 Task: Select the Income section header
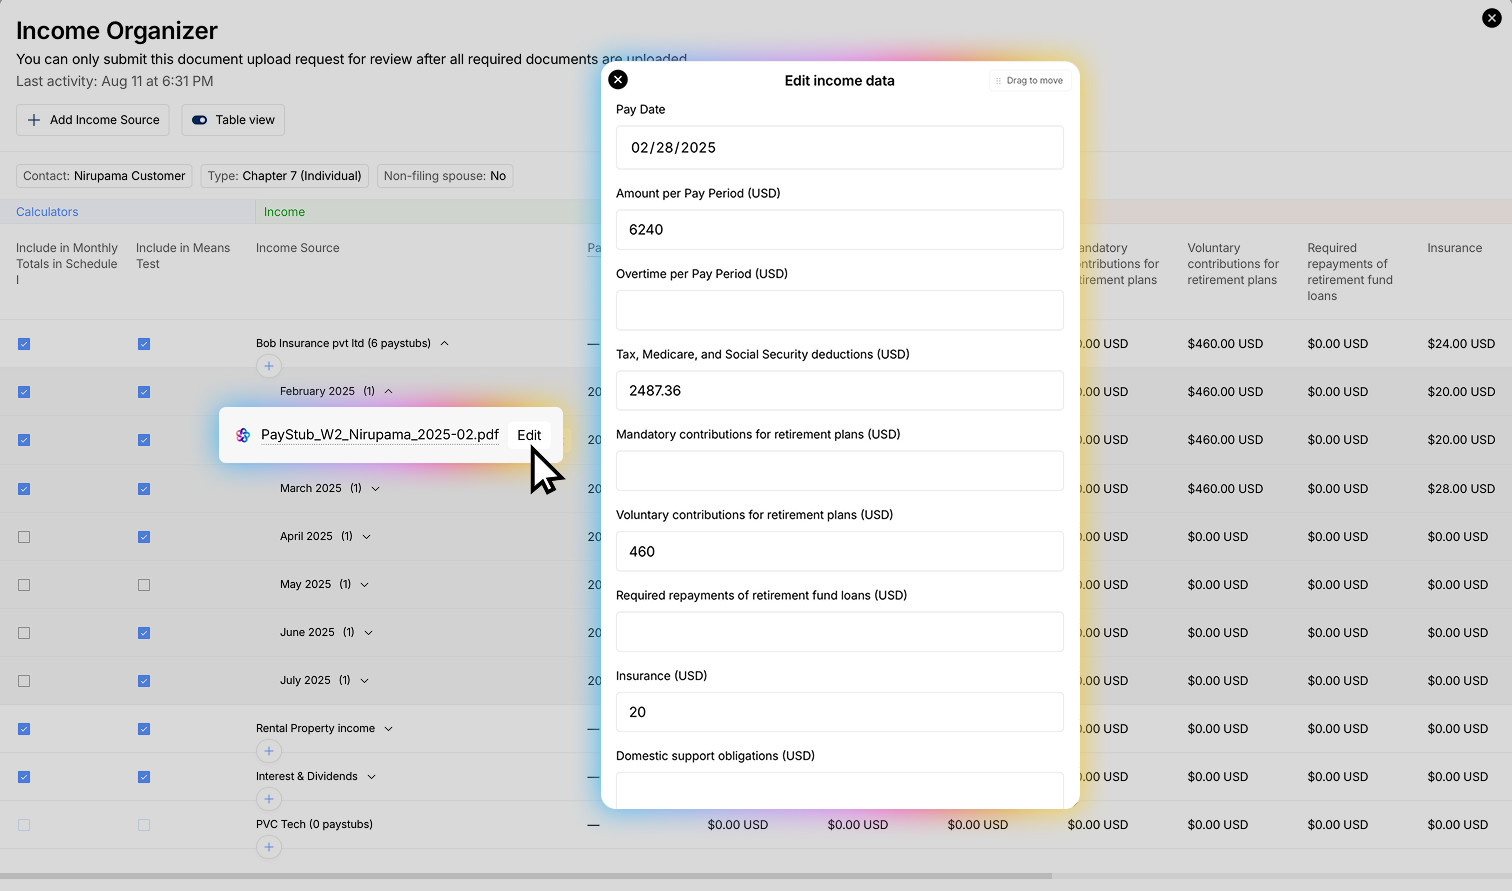284,212
